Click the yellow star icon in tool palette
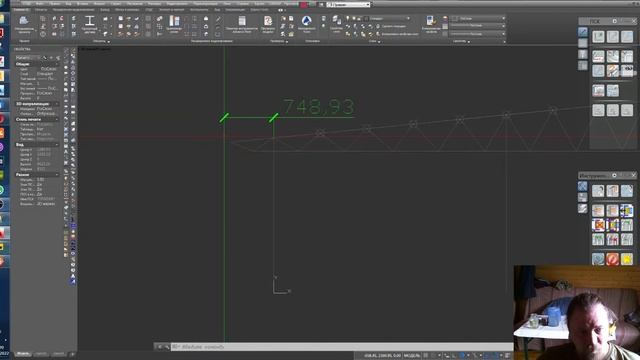This screenshot has height=360, width=640. [x=627, y=259]
